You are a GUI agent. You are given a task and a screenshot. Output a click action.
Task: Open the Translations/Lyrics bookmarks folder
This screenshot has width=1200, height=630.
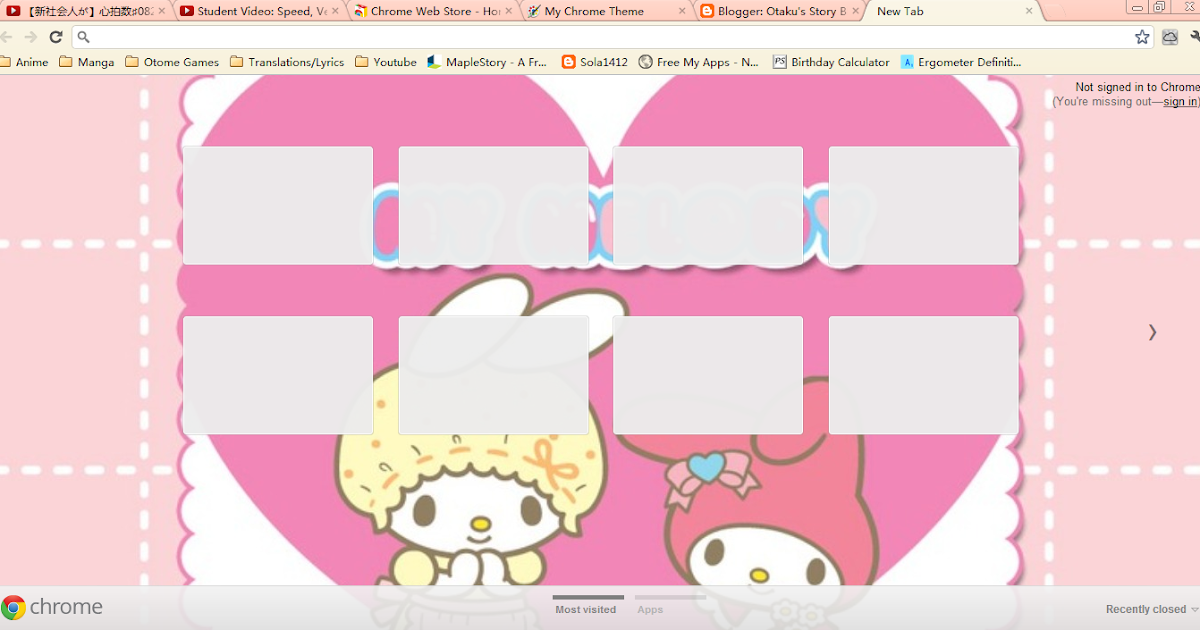[287, 62]
